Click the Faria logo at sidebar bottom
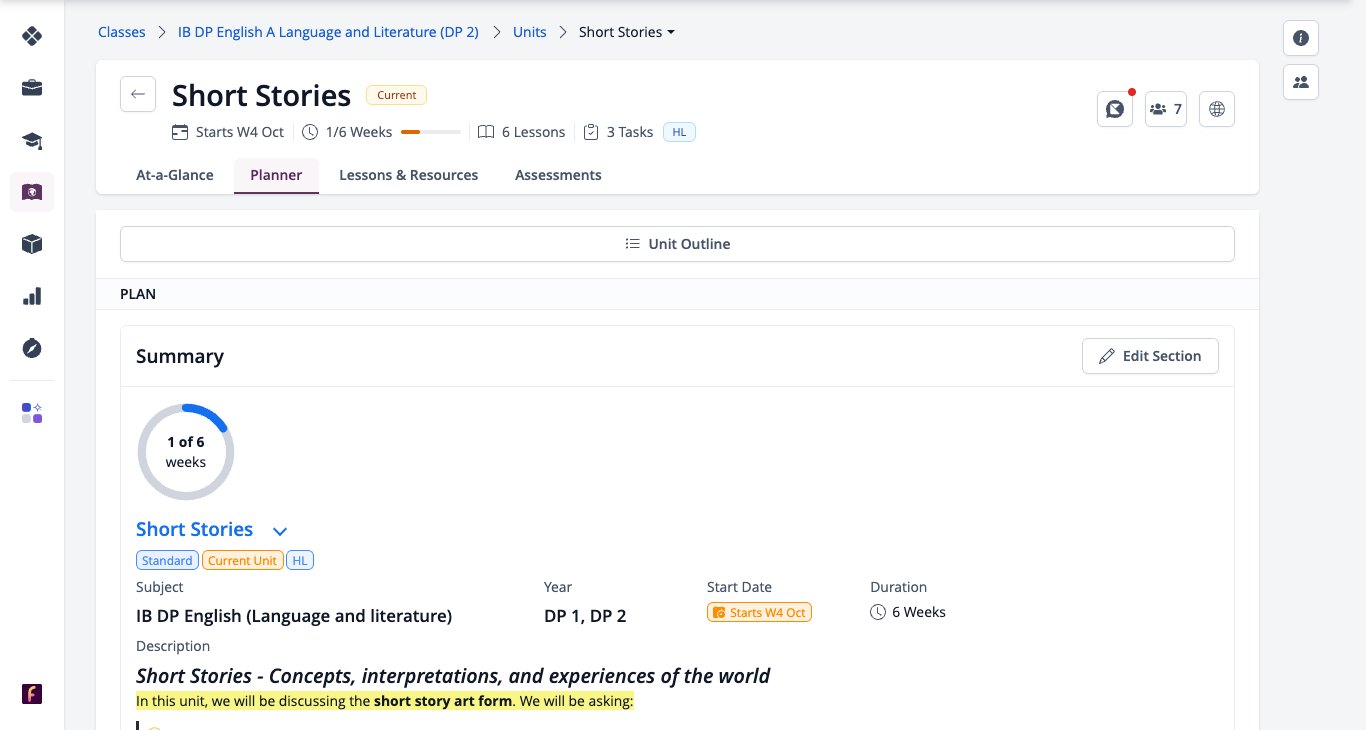1366x730 pixels. [x=32, y=694]
